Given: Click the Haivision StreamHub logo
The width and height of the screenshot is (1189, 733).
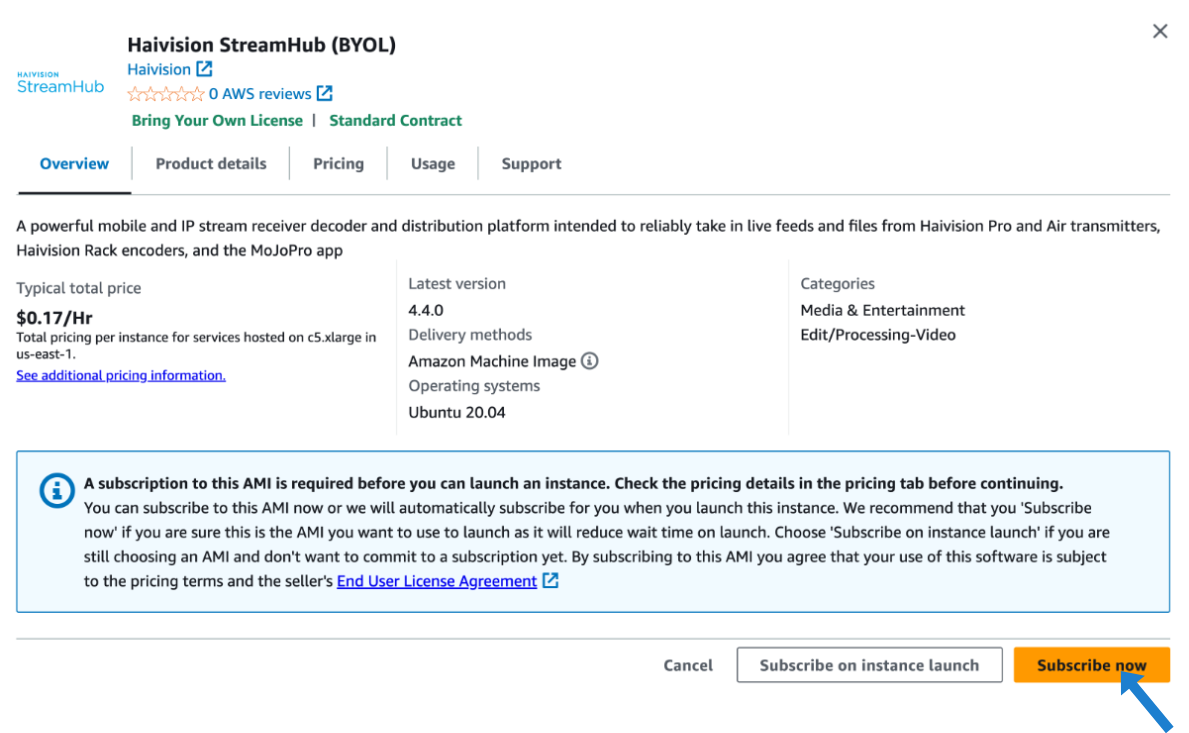Looking at the screenshot, I should [60, 82].
